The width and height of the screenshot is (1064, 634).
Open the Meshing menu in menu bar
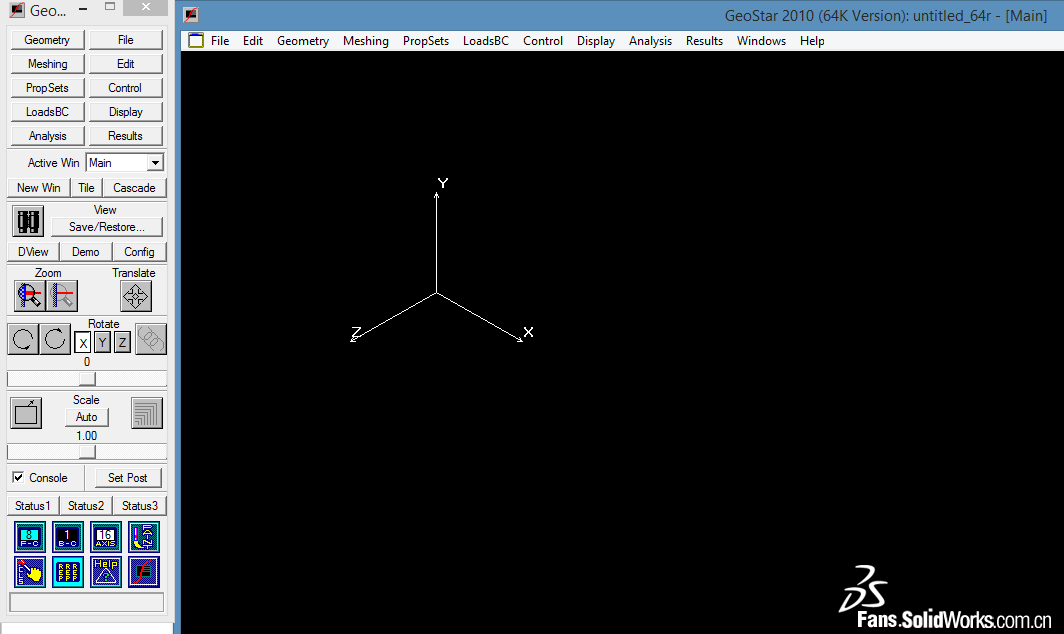[365, 41]
